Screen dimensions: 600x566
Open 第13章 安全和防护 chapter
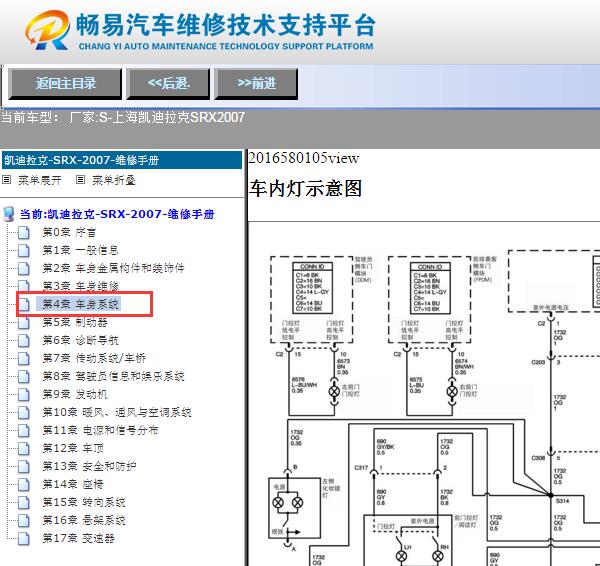[89, 466]
